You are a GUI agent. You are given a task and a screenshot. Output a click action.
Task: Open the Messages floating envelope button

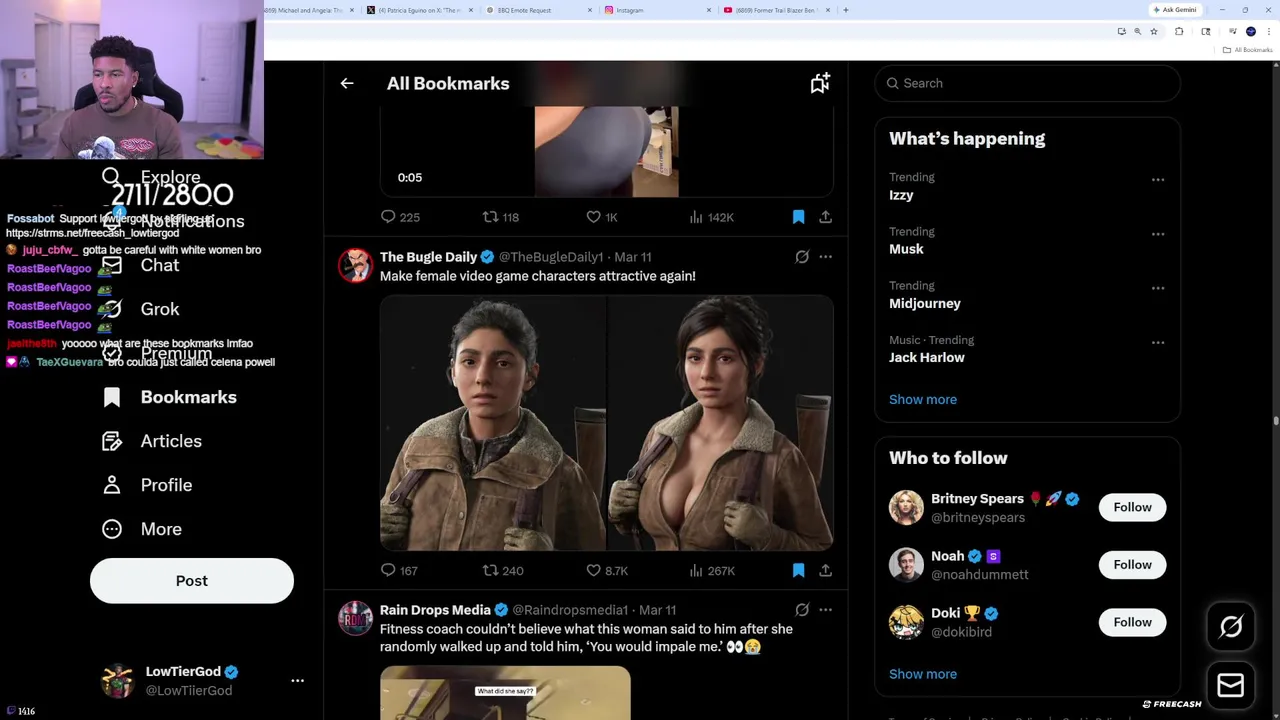(1231, 685)
